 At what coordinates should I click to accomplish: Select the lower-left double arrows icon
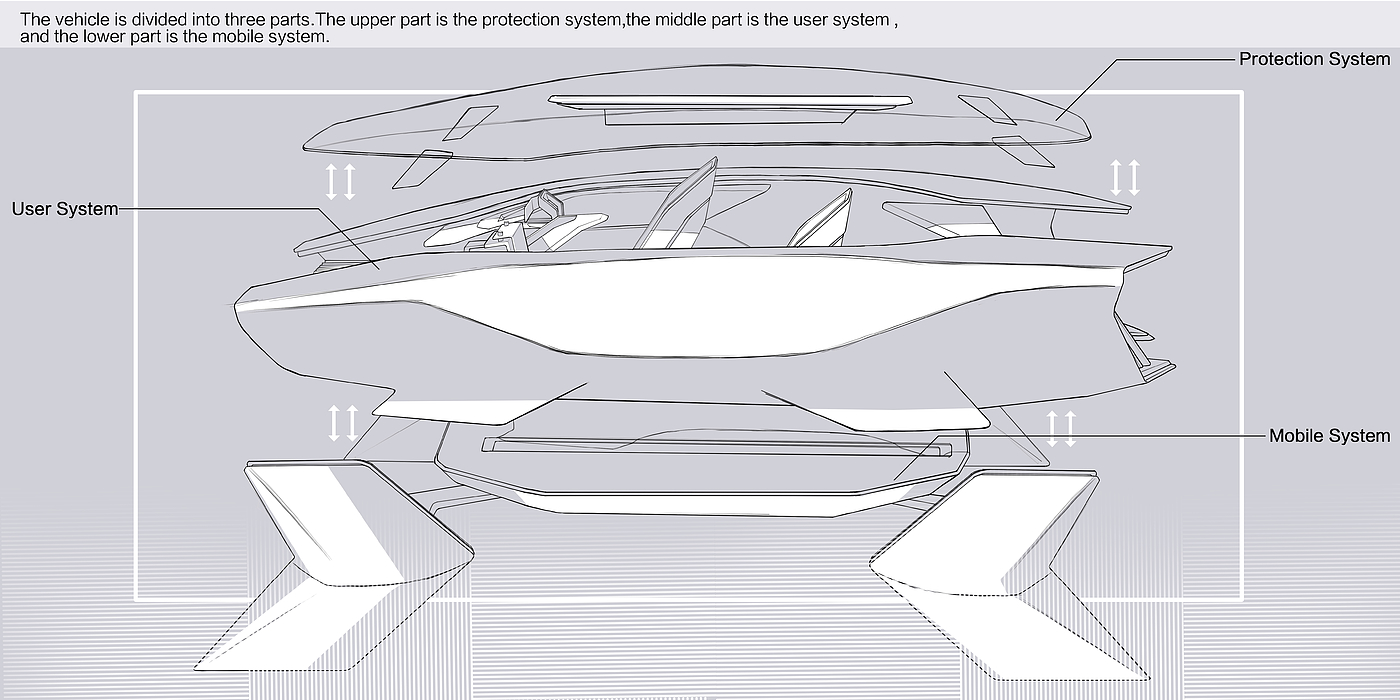point(343,422)
